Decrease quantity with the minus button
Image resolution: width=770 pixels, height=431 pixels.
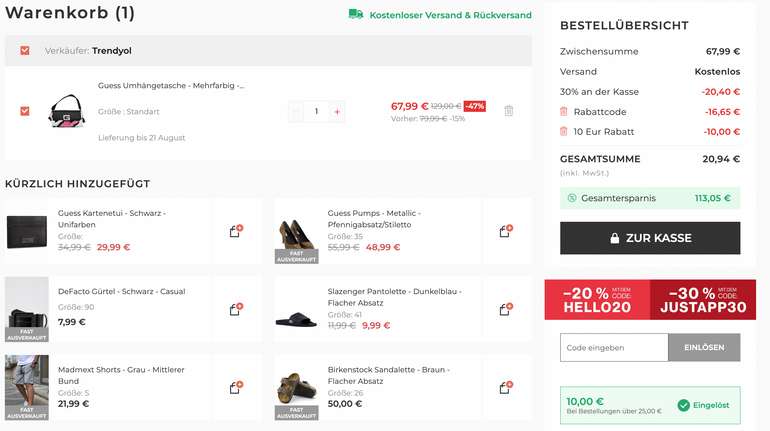click(296, 111)
